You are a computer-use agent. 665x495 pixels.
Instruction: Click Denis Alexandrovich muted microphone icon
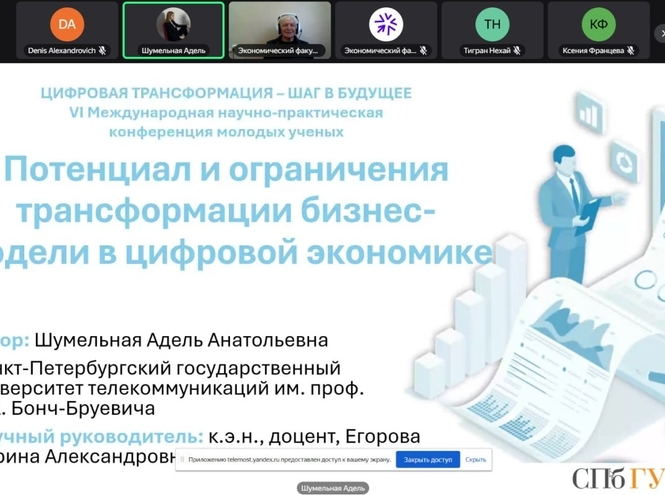102,50
